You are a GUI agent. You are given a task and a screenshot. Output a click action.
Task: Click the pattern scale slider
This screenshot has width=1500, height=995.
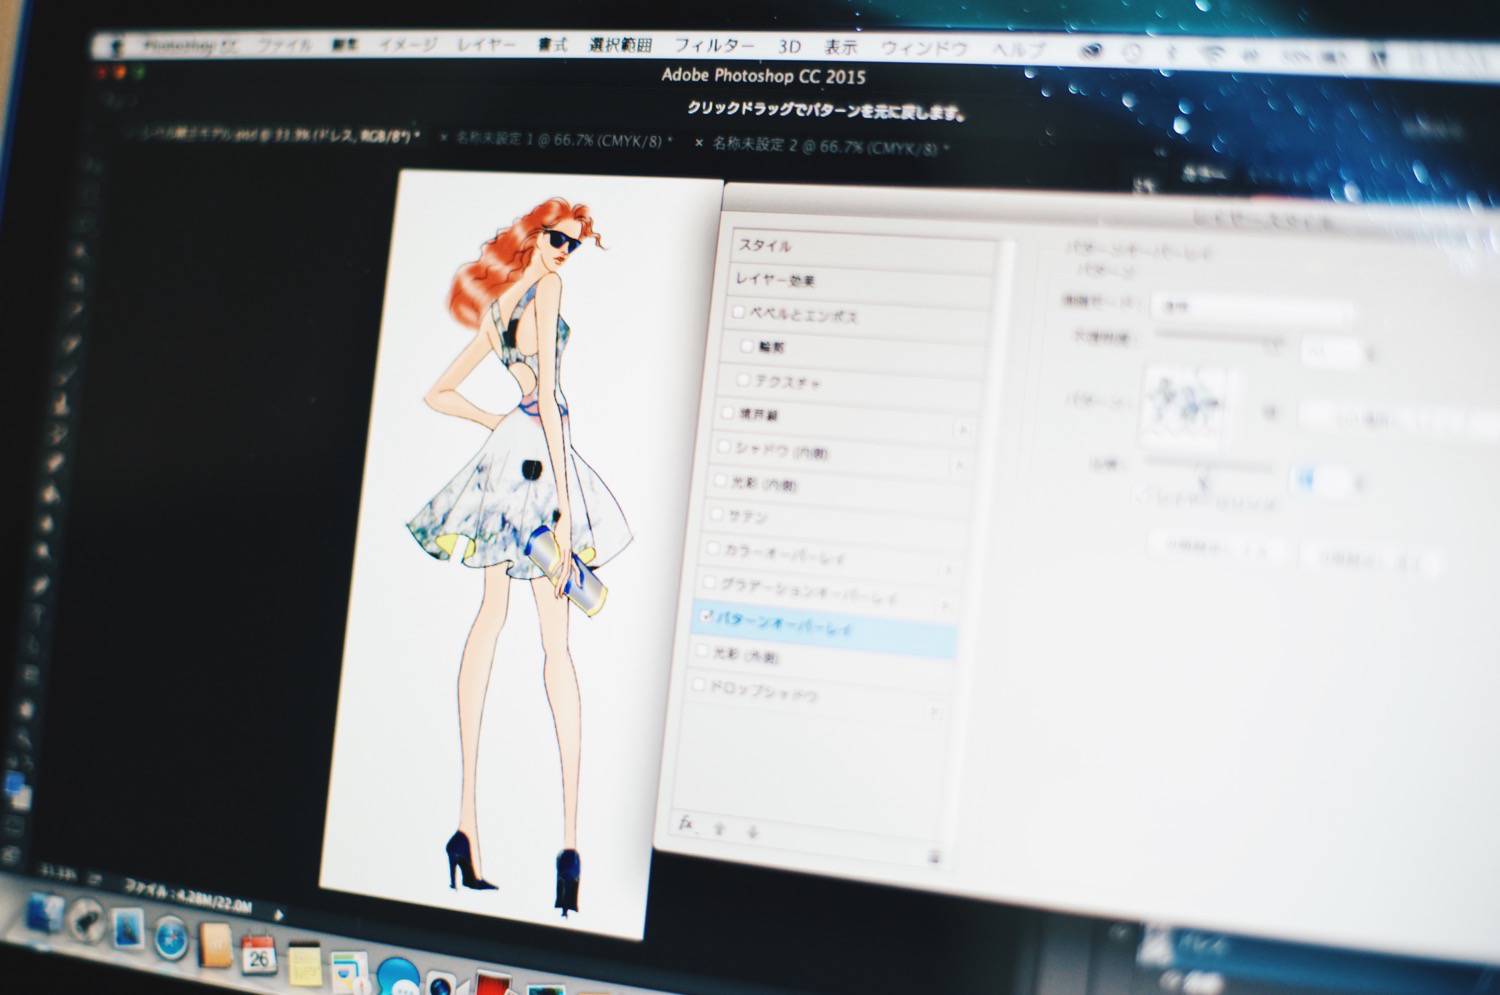(x=1205, y=464)
